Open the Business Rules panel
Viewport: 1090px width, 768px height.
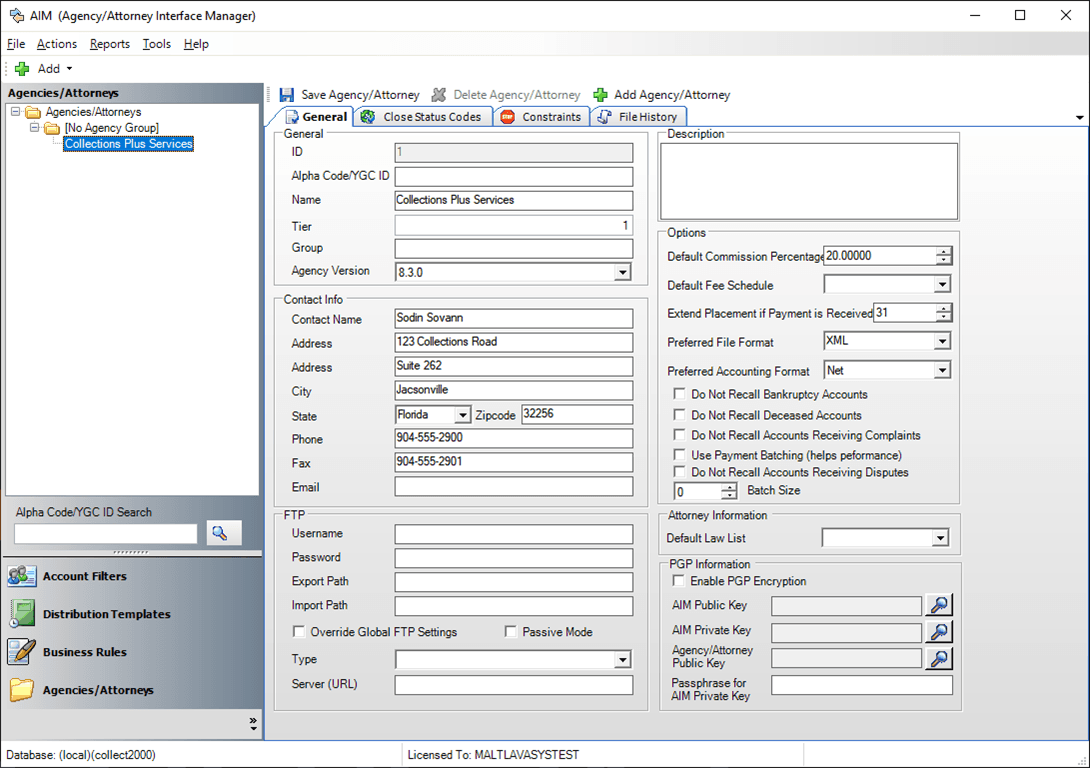84,652
